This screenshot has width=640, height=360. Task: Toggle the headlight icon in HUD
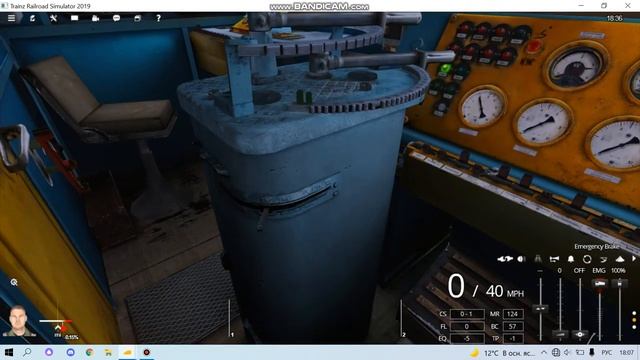click(521, 259)
